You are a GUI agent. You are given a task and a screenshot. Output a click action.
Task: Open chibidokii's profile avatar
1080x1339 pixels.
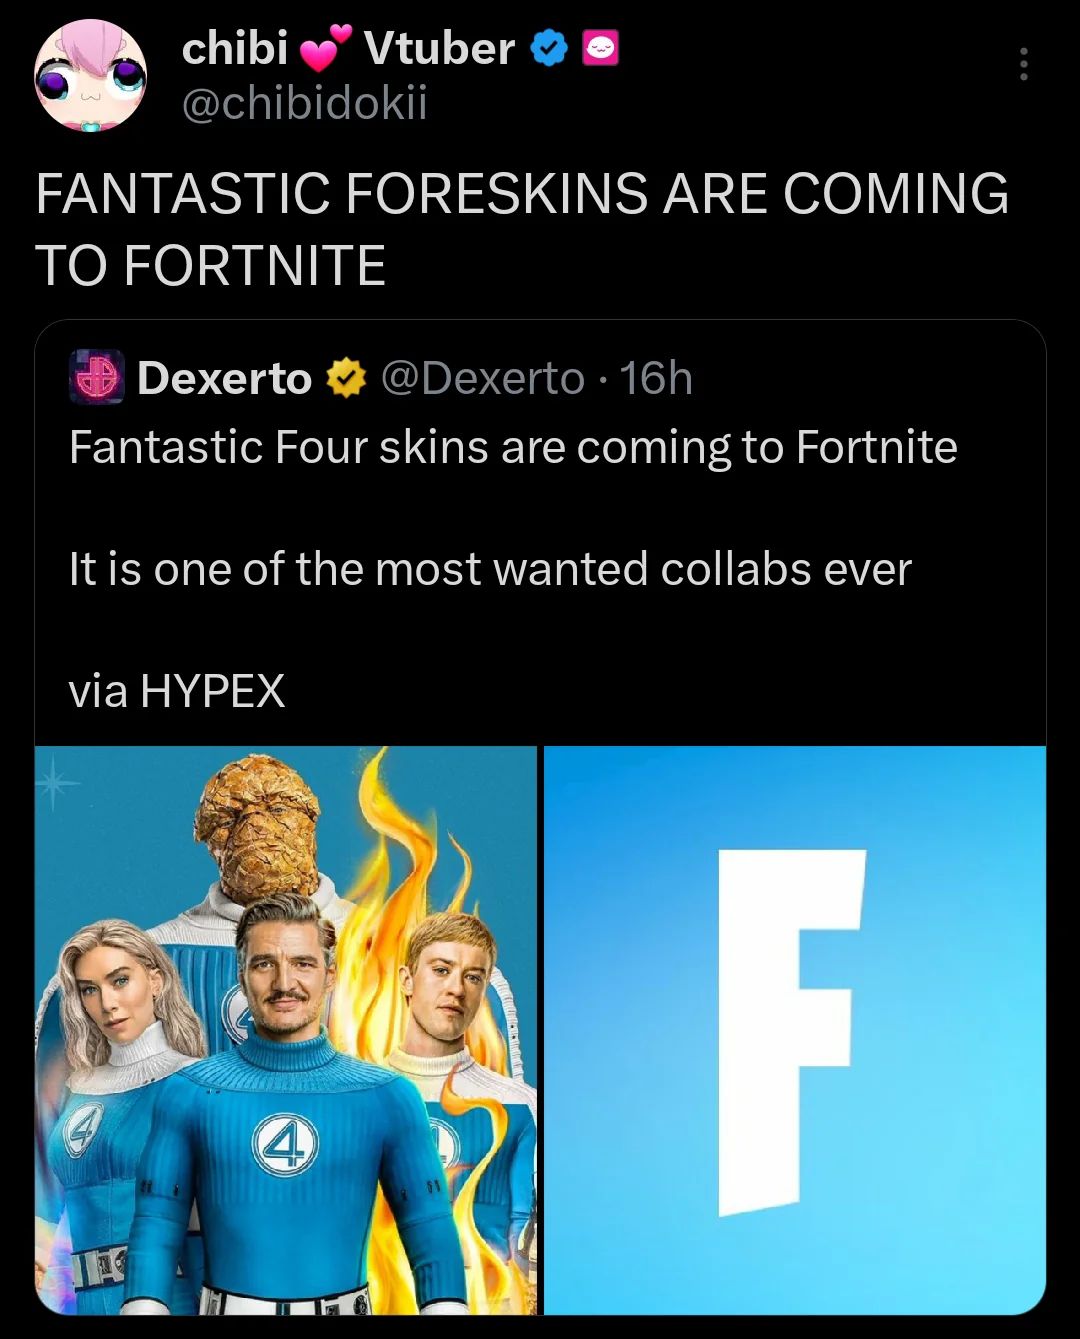coord(90,77)
